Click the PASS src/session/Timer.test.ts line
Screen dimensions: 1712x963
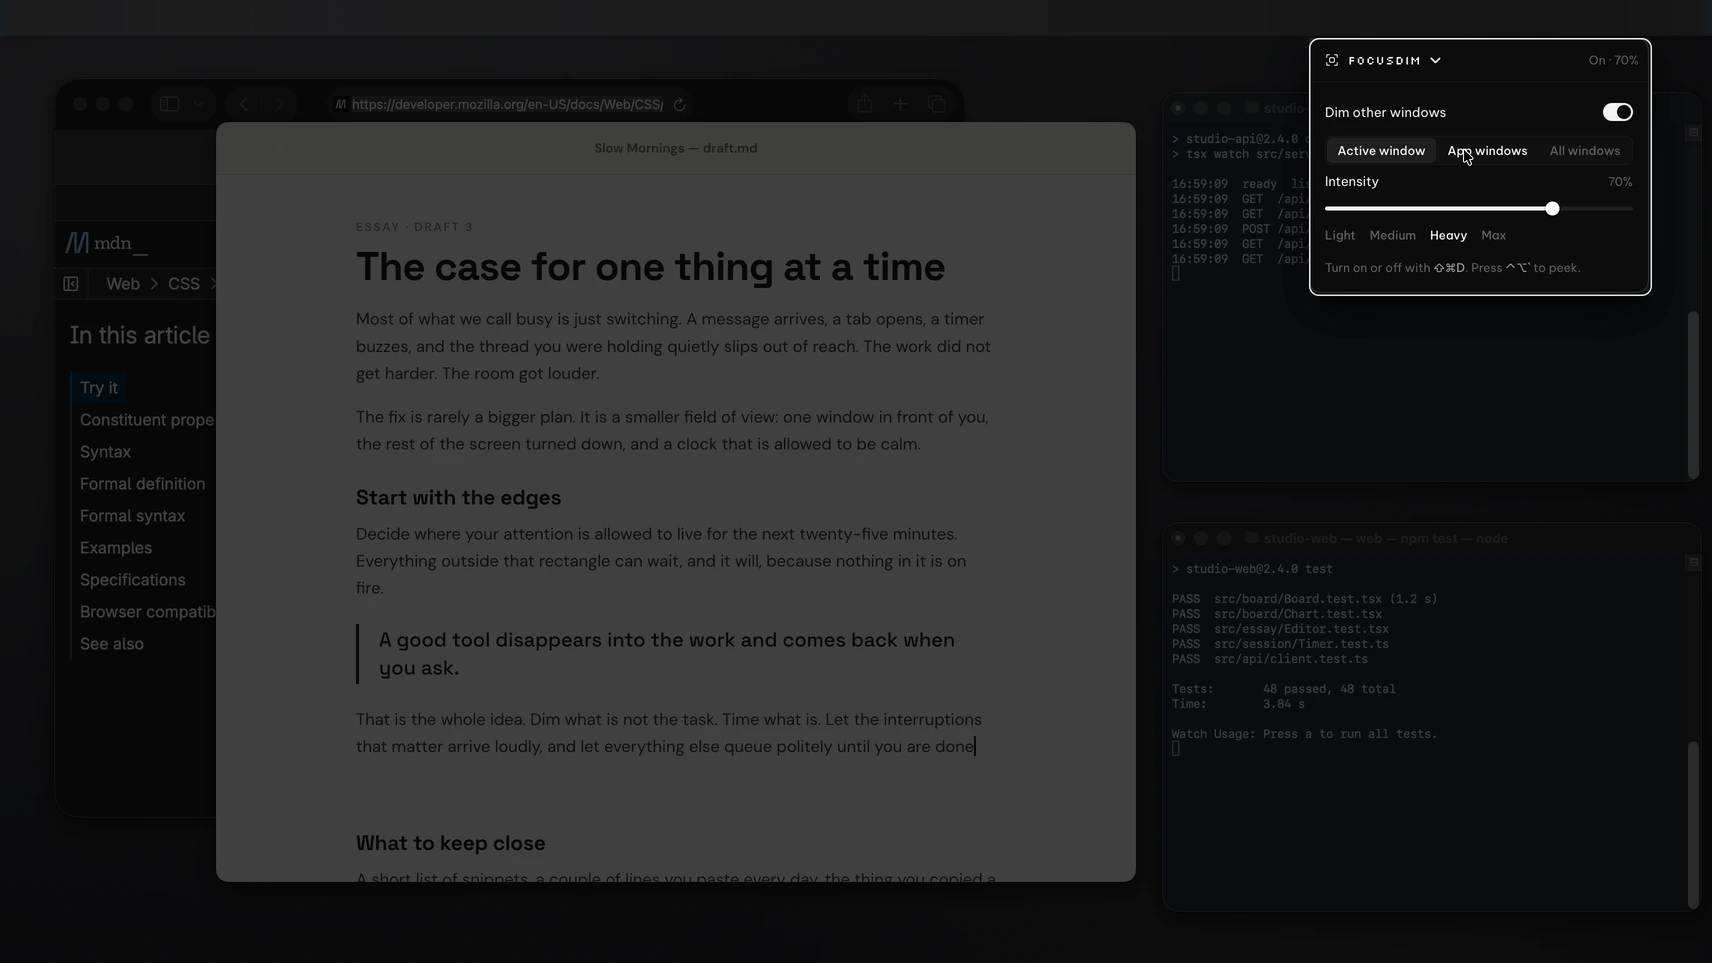[x=1280, y=644]
